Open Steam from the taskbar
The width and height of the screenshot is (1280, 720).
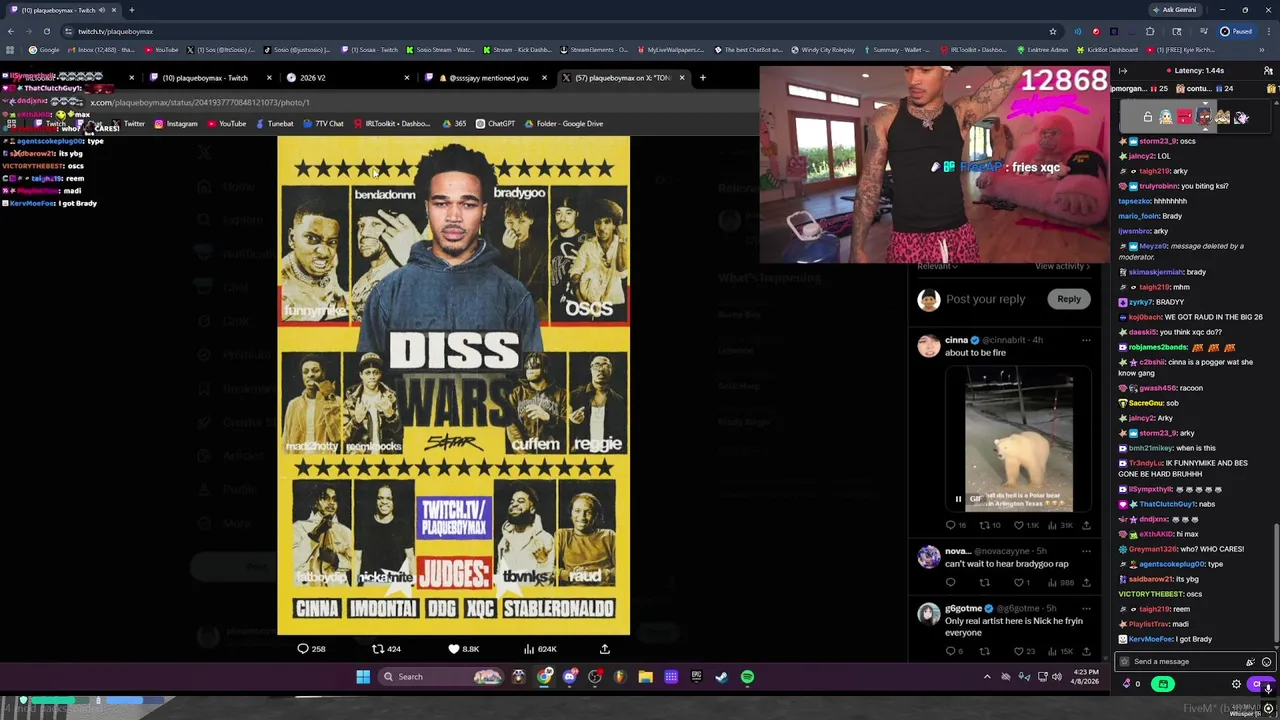722,677
